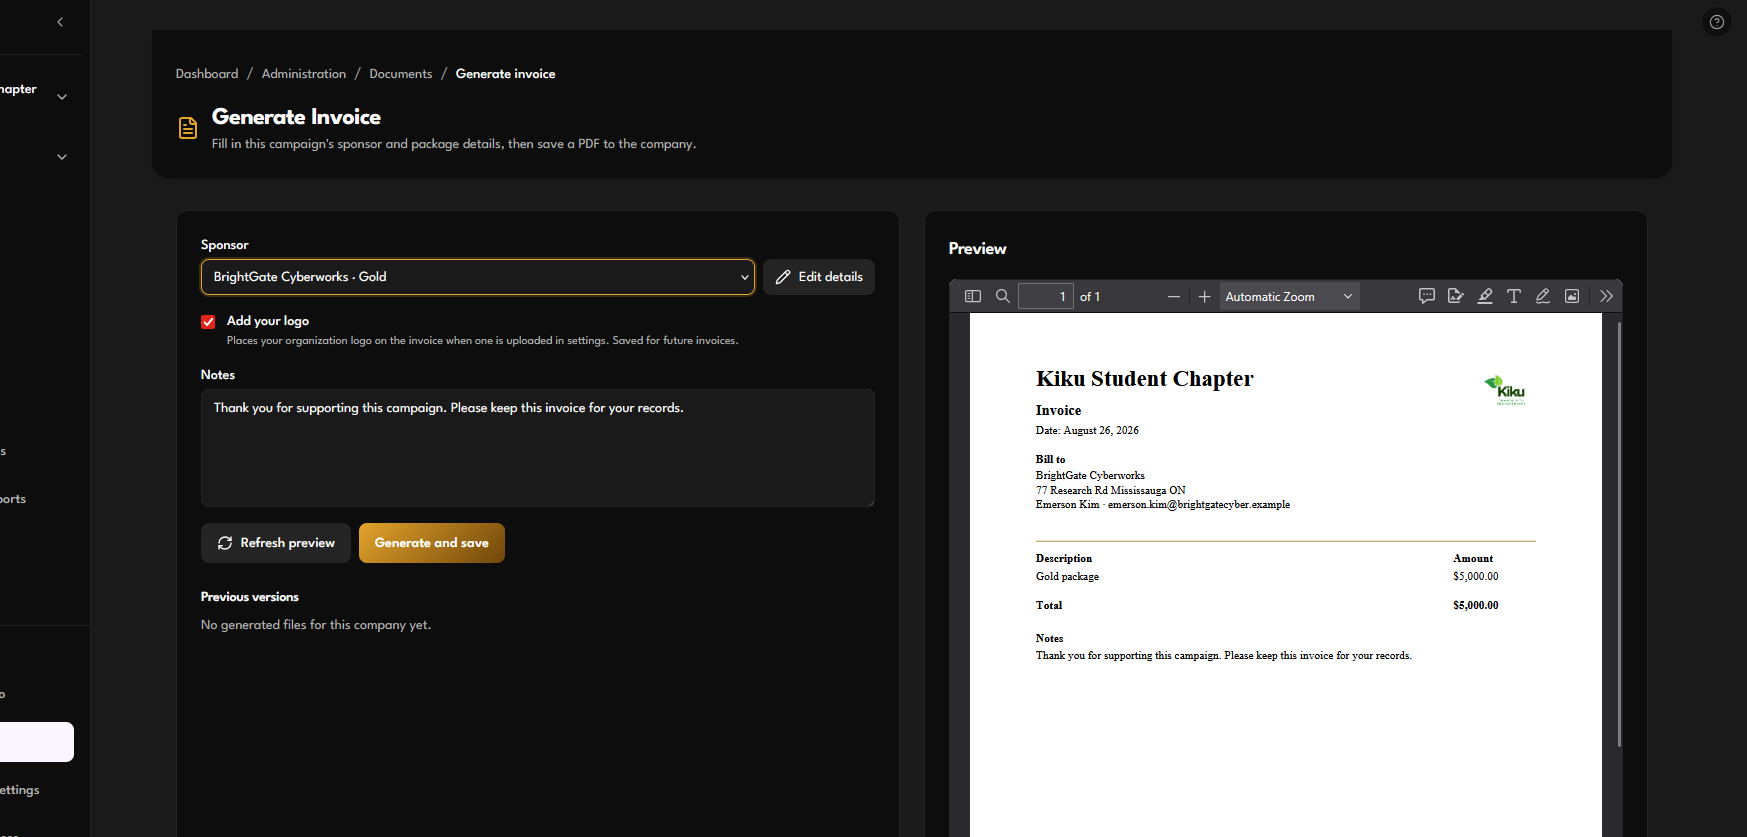Click the Kiku logo in invoice preview

click(1505, 390)
